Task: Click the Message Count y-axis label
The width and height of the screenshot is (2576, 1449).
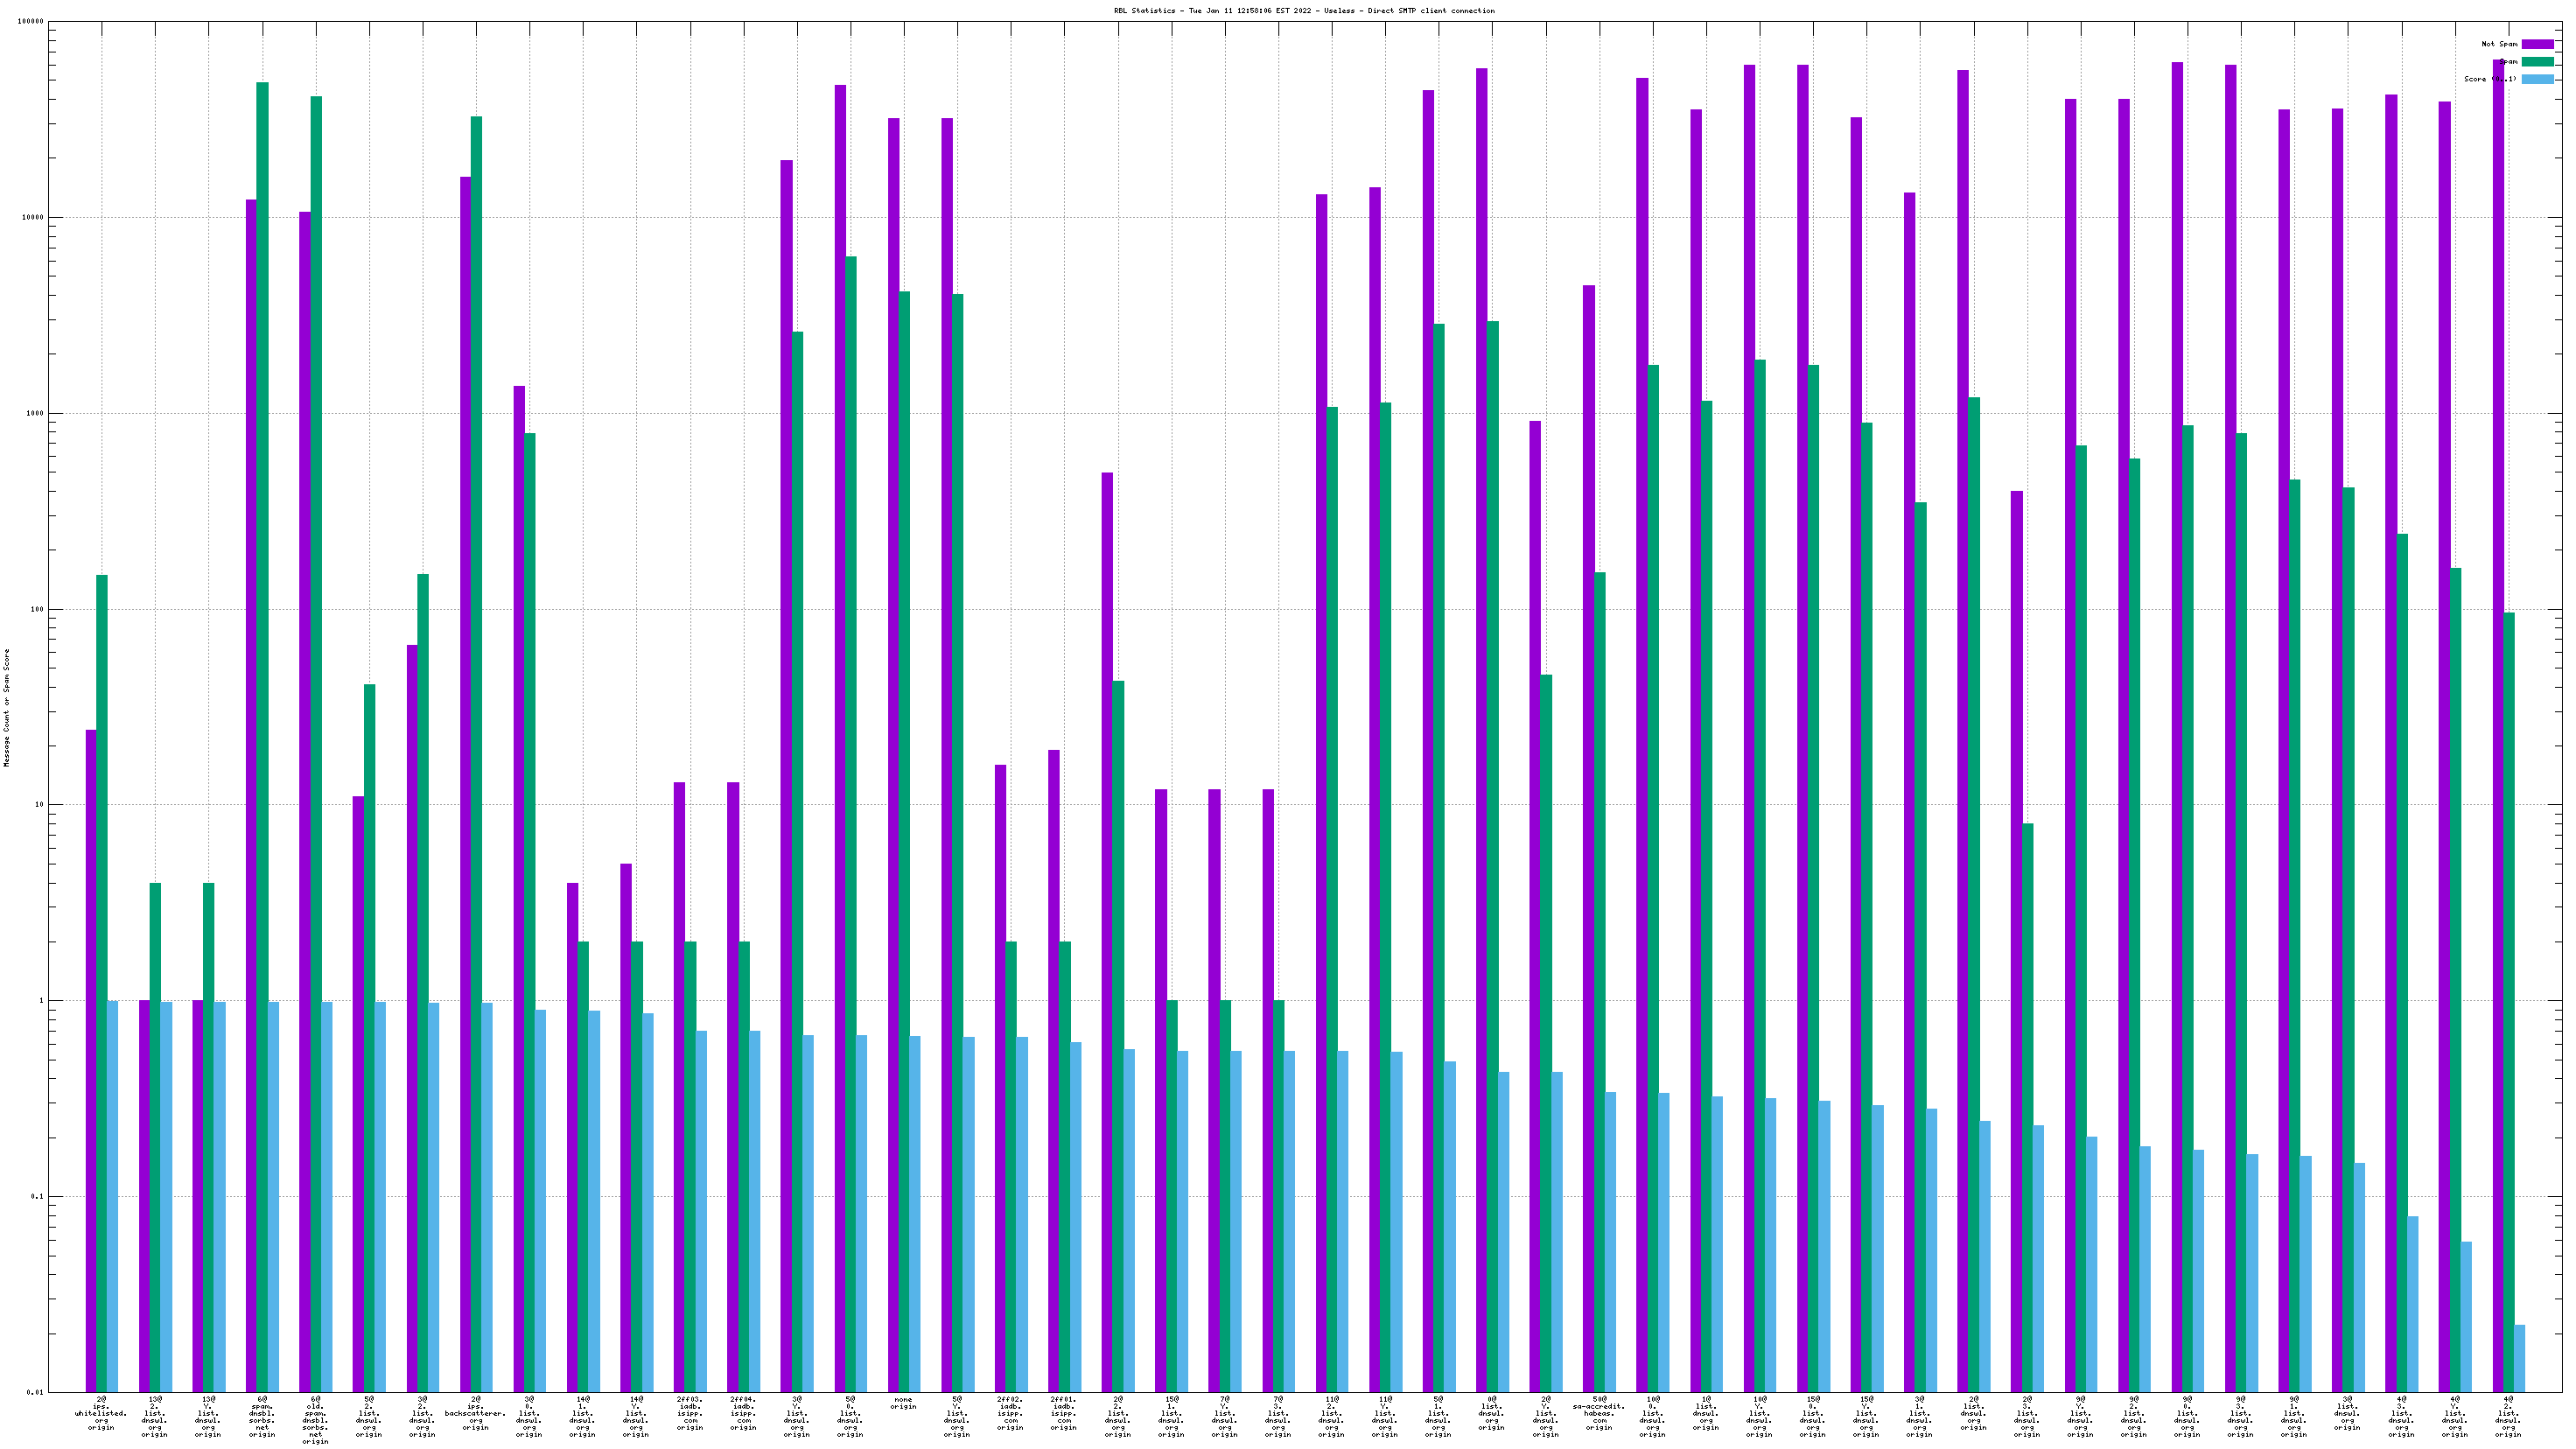Action: tap(6, 707)
